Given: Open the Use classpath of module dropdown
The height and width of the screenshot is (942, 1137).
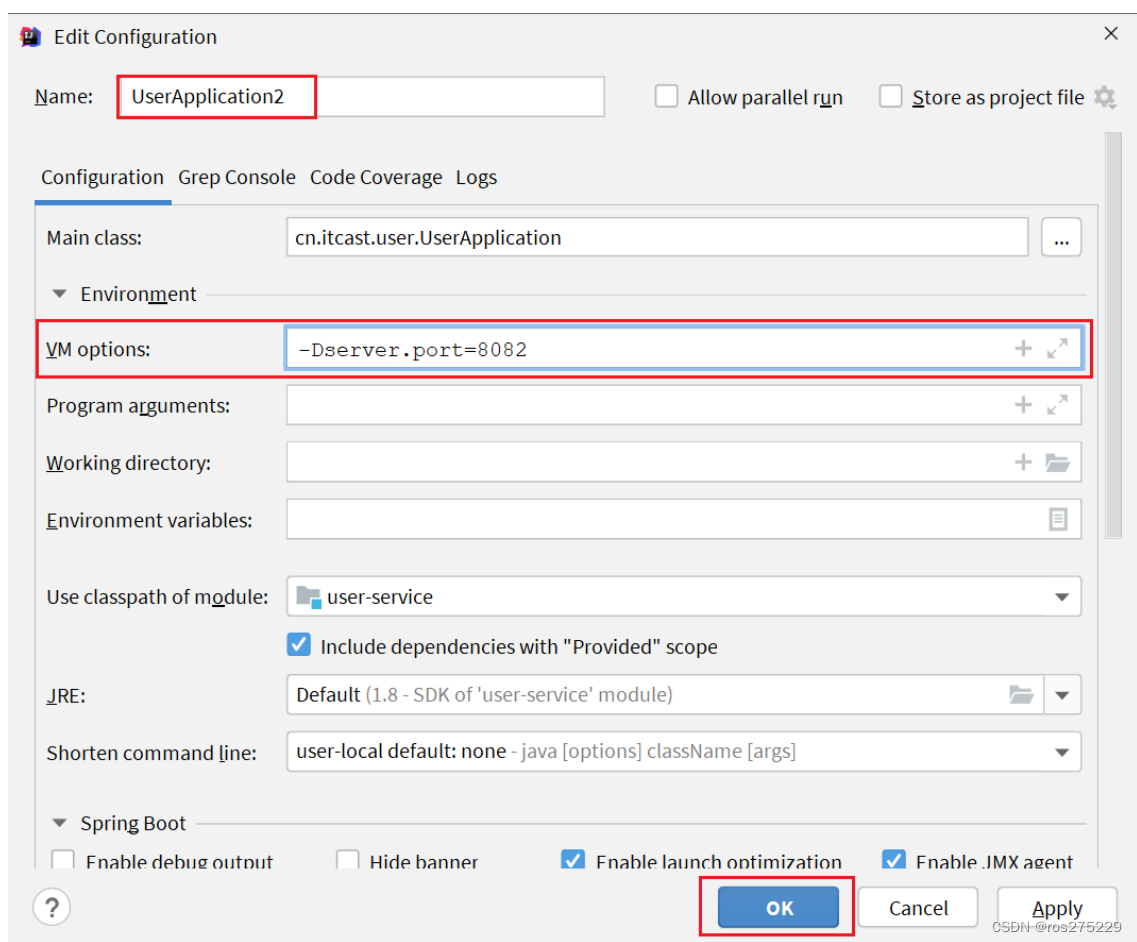Looking at the screenshot, I should [x=1062, y=597].
